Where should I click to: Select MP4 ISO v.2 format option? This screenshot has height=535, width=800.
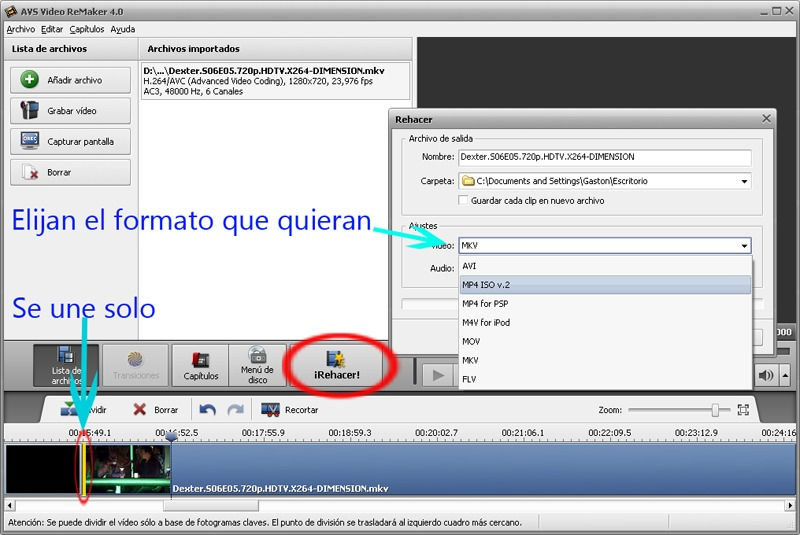[605, 285]
